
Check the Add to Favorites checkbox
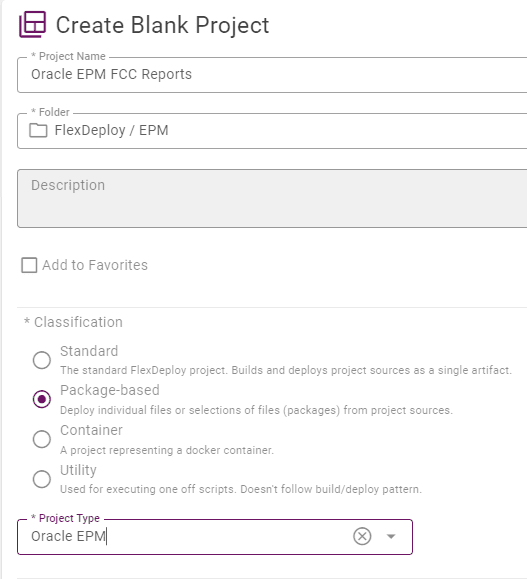29,265
